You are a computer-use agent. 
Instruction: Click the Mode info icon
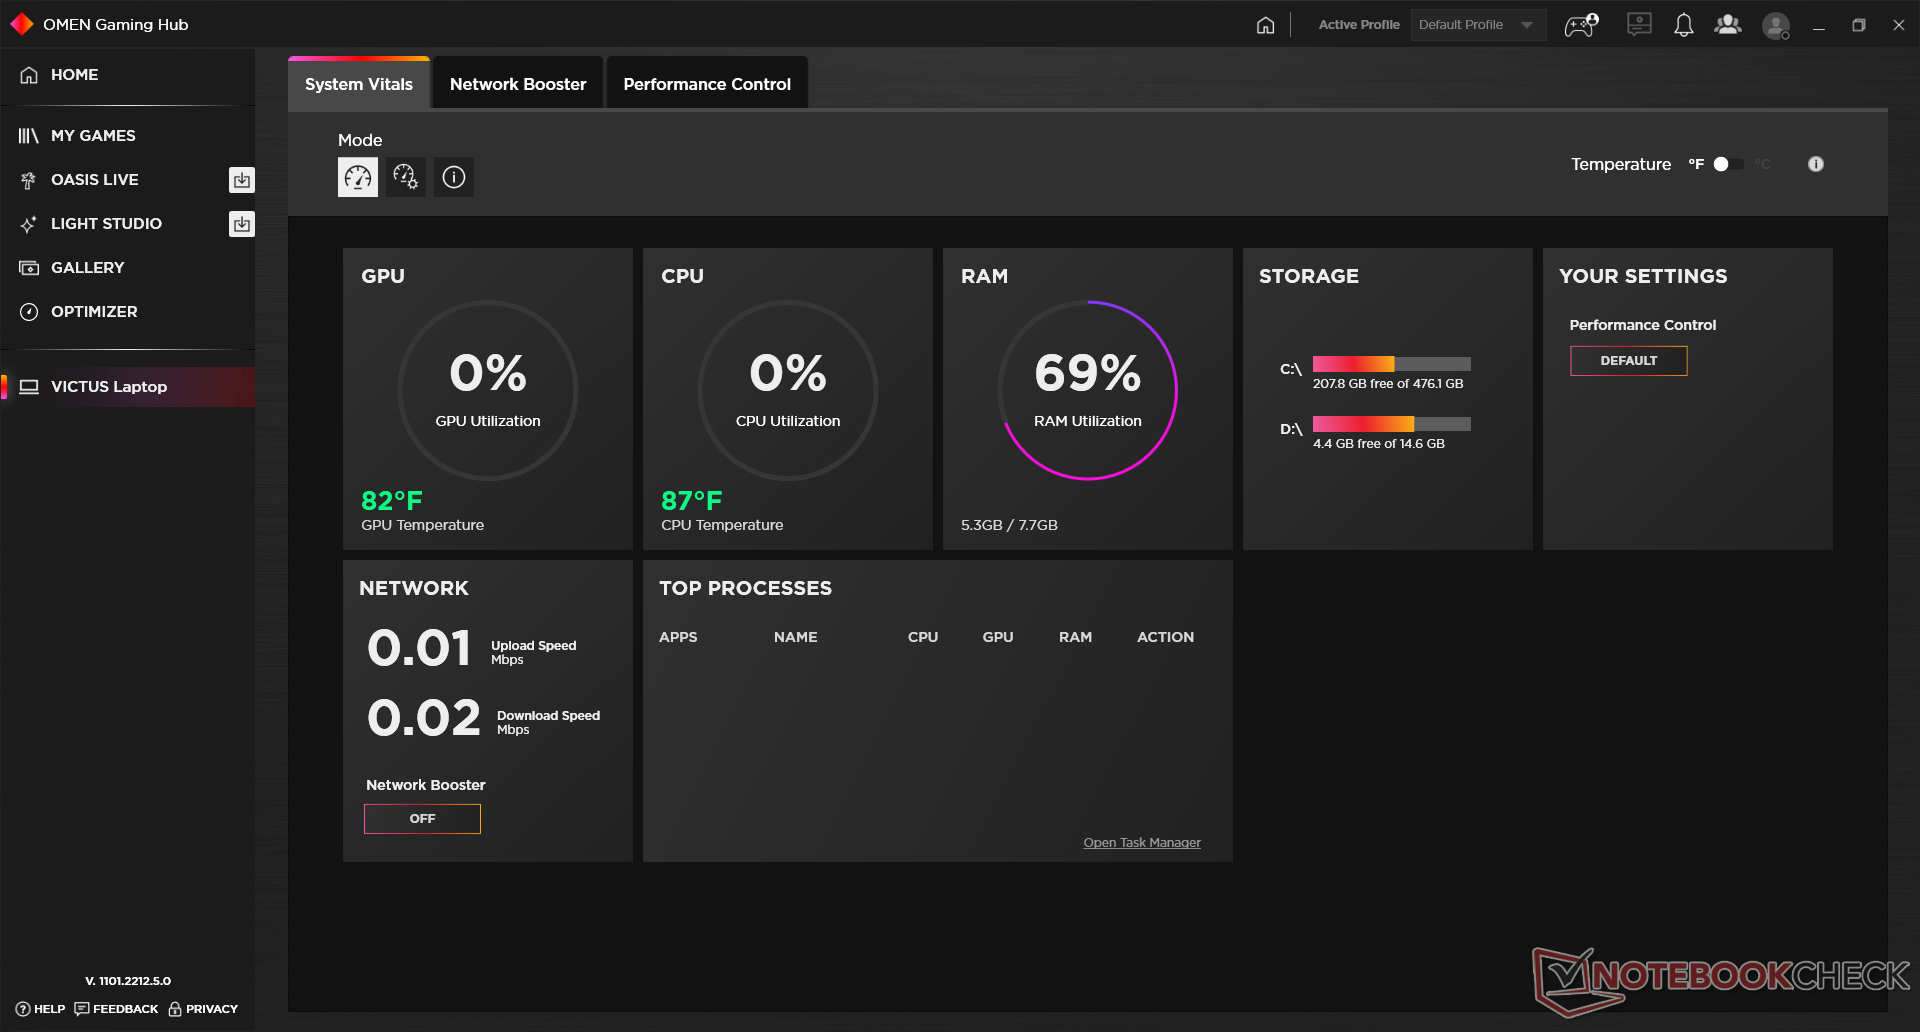point(454,177)
